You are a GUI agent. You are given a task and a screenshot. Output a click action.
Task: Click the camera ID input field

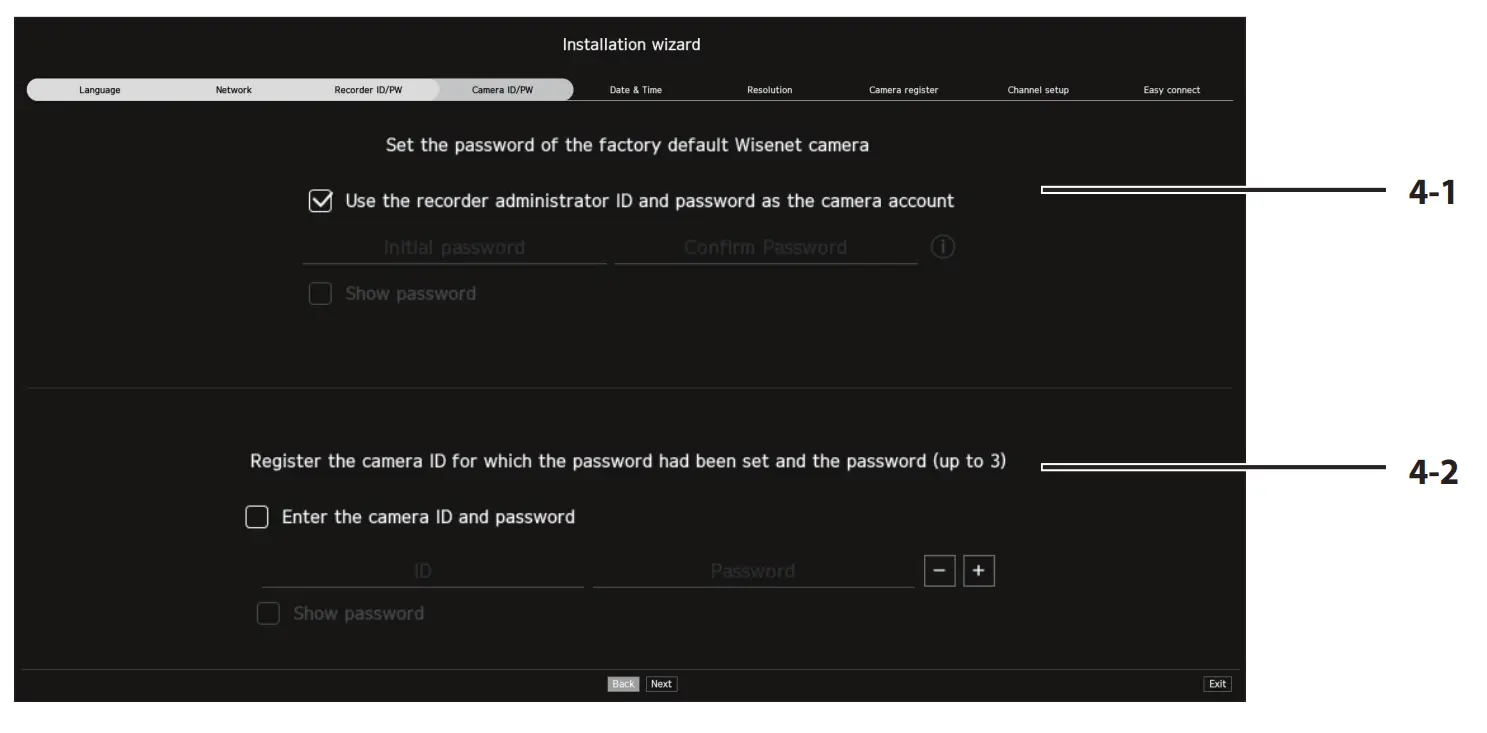pyautogui.click(x=422, y=570)
